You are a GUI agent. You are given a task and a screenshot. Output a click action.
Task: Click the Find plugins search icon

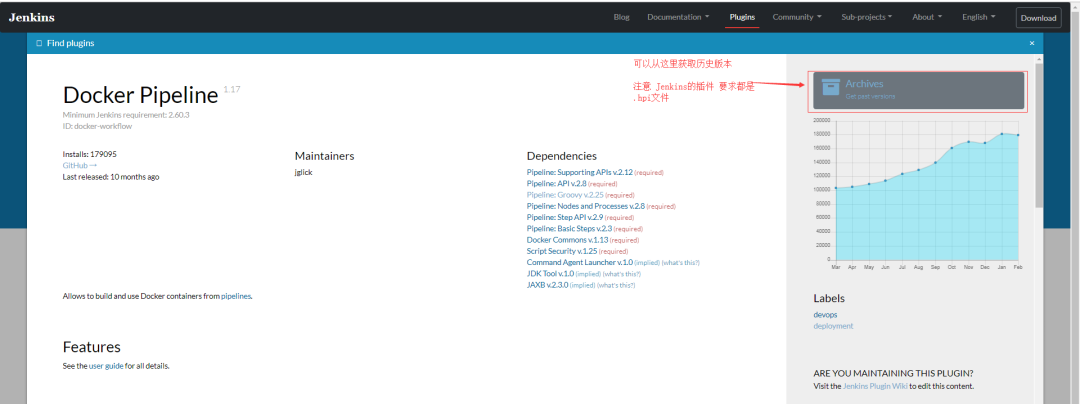pyautogui.click(x=39, y=43)
